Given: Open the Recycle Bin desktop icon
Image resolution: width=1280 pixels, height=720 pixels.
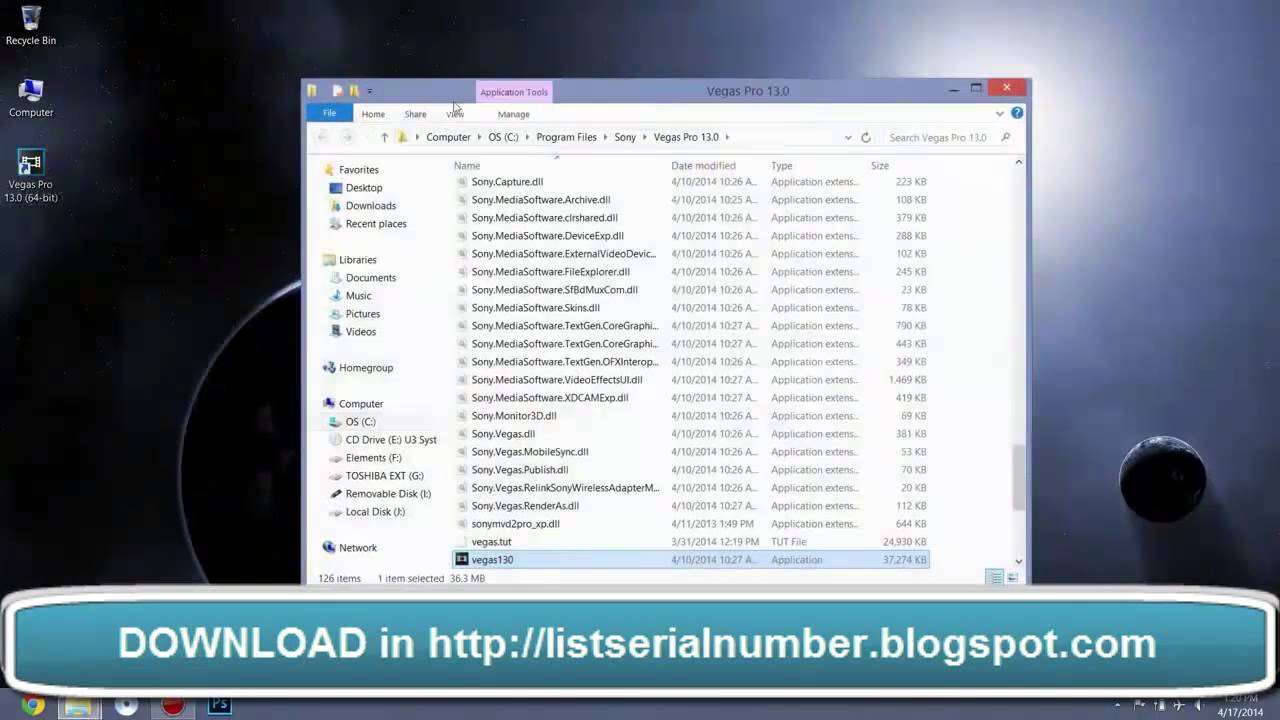Looking at the screenshot, I should [x=31, y=26].
